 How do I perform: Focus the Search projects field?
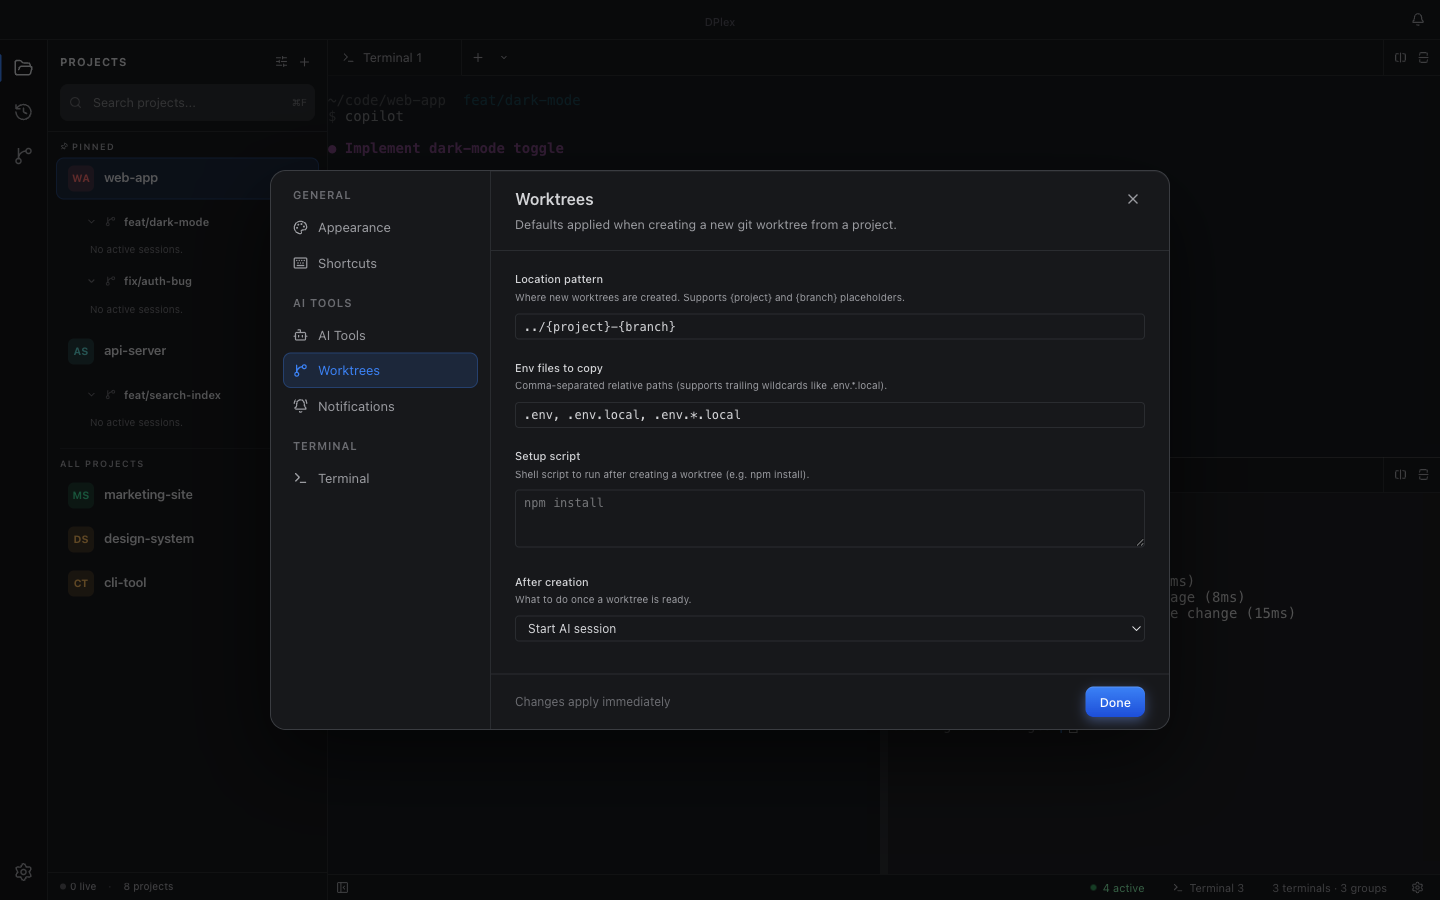[x=187, y=102]
